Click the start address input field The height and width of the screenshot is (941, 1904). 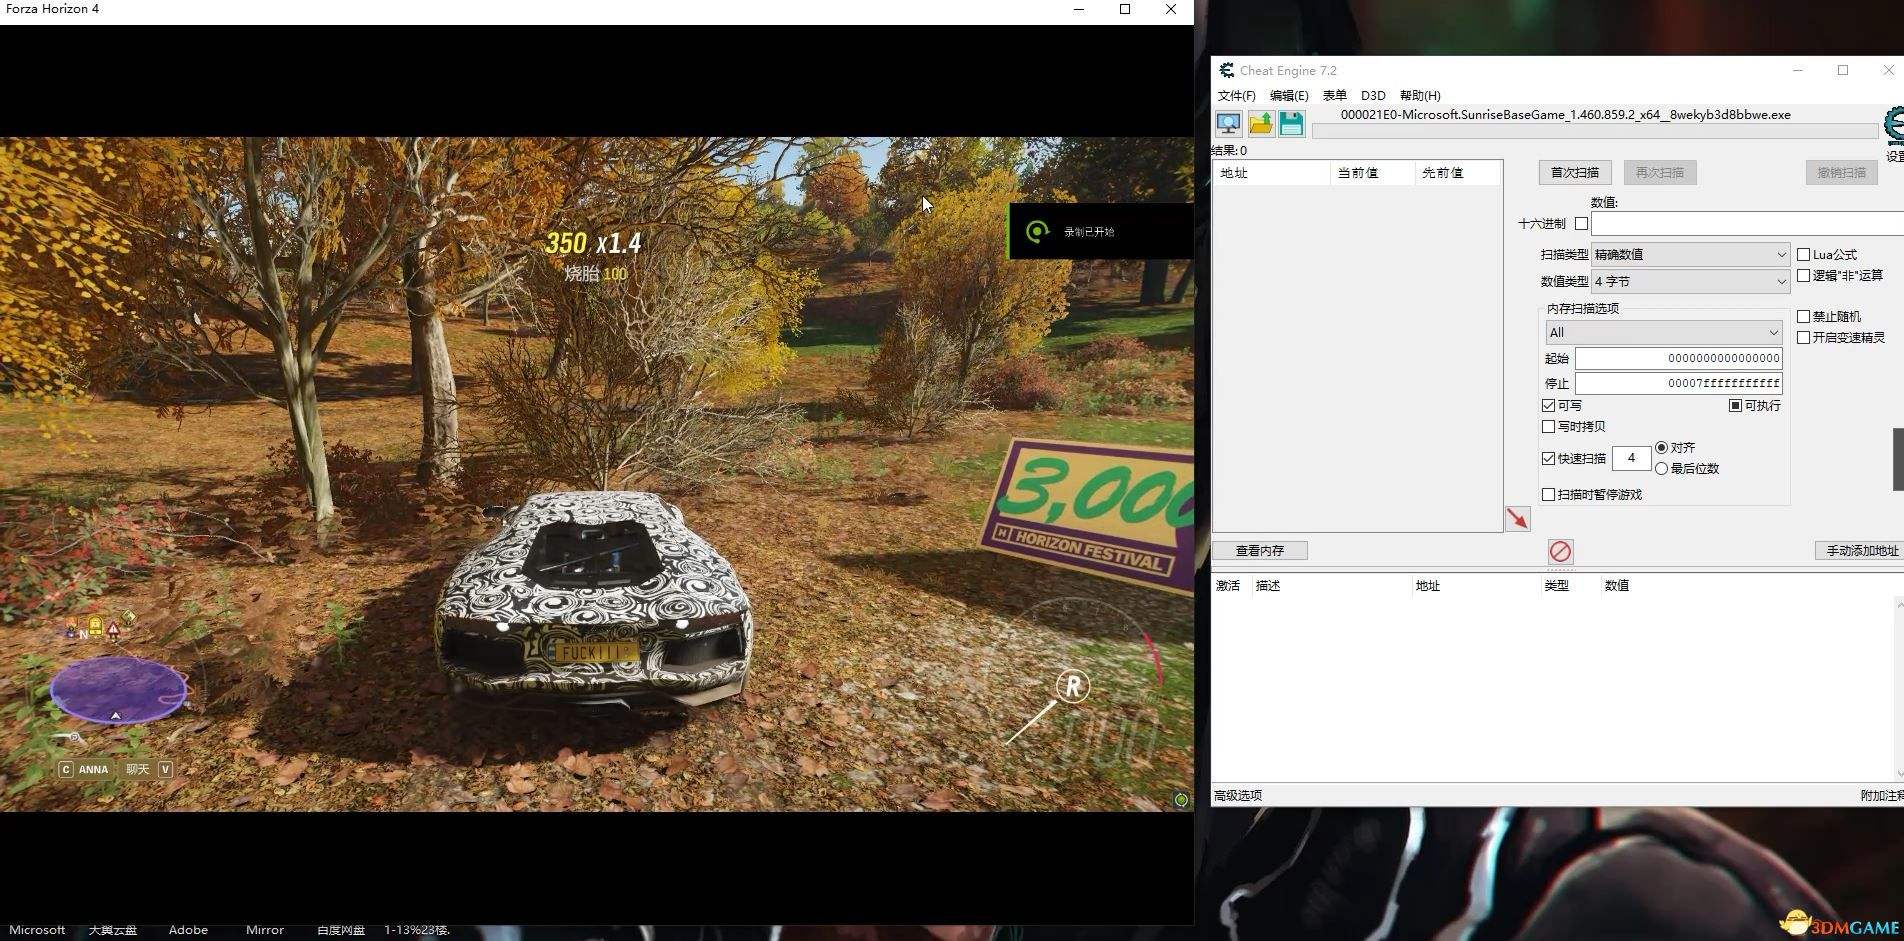1679,358
